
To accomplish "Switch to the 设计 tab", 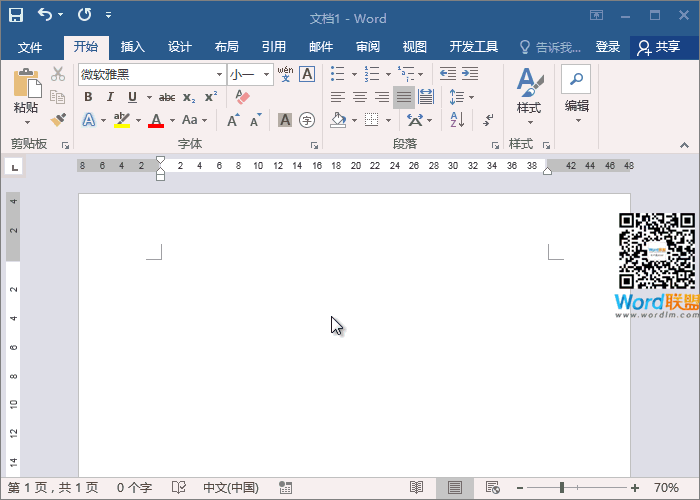I will point(179,46).
